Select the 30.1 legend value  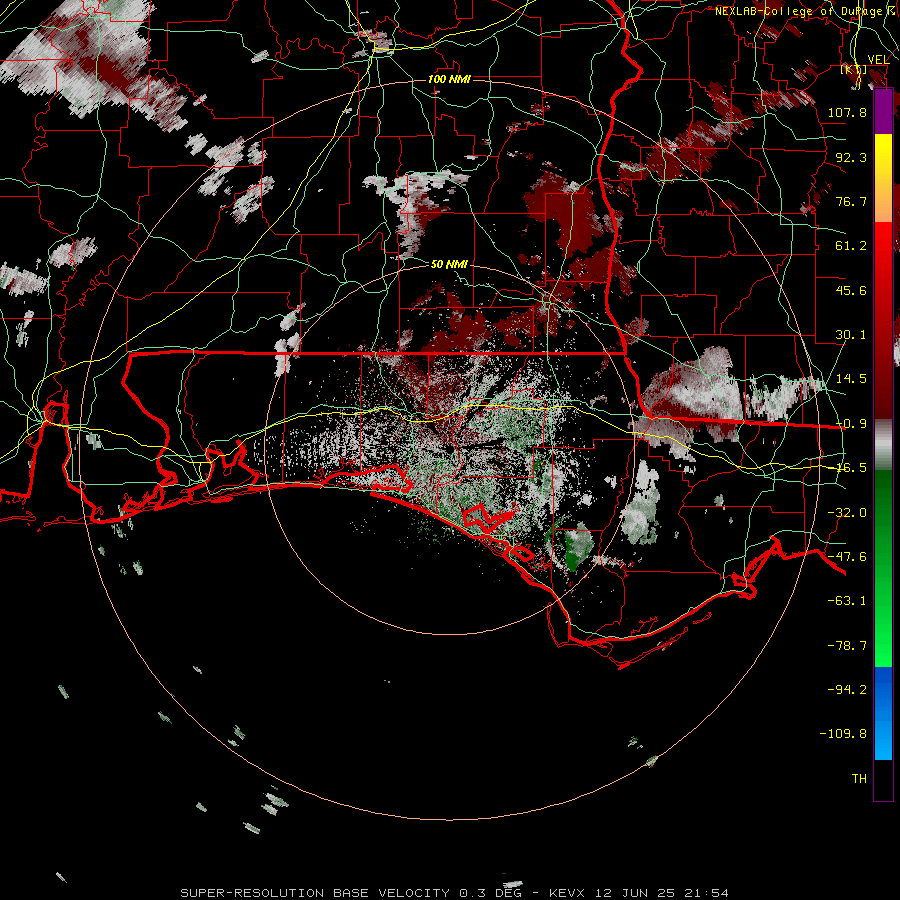coord(851,335)
